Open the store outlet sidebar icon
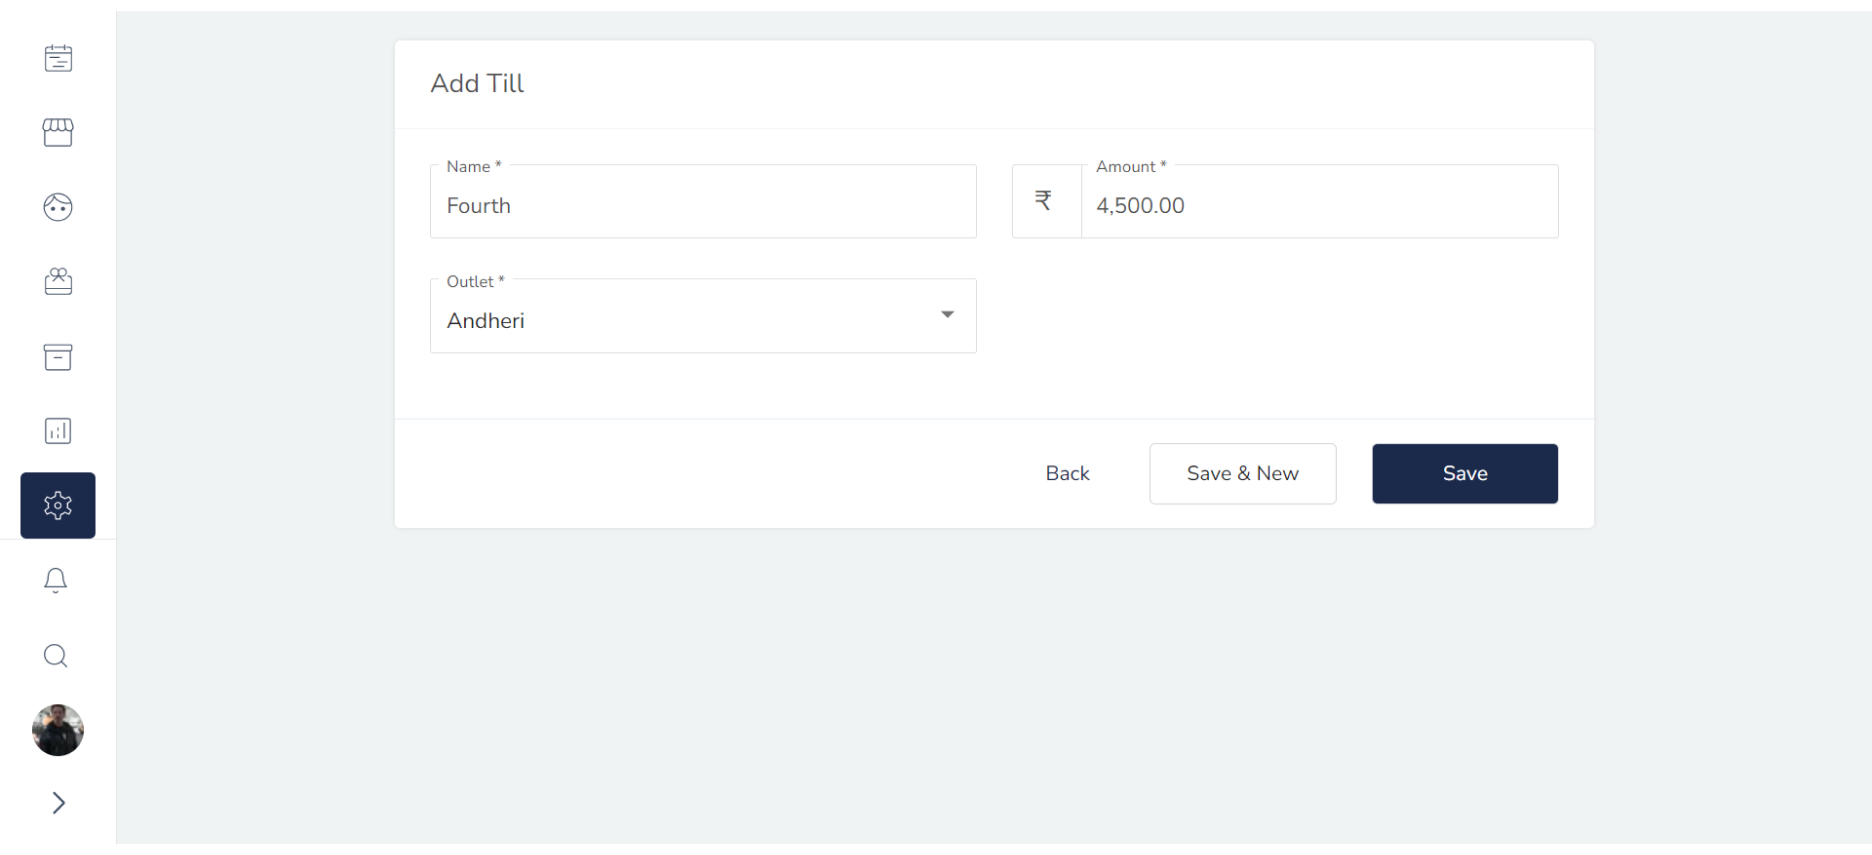The height and width of the screenshot is (855, 1872). coord(58,132)
